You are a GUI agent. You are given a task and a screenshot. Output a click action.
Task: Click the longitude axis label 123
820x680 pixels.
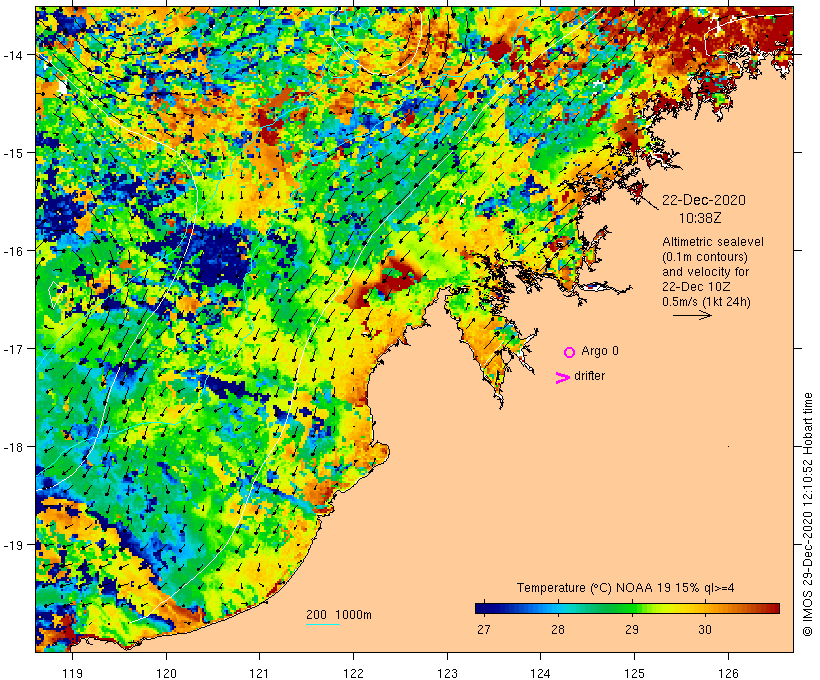(447, 673)
